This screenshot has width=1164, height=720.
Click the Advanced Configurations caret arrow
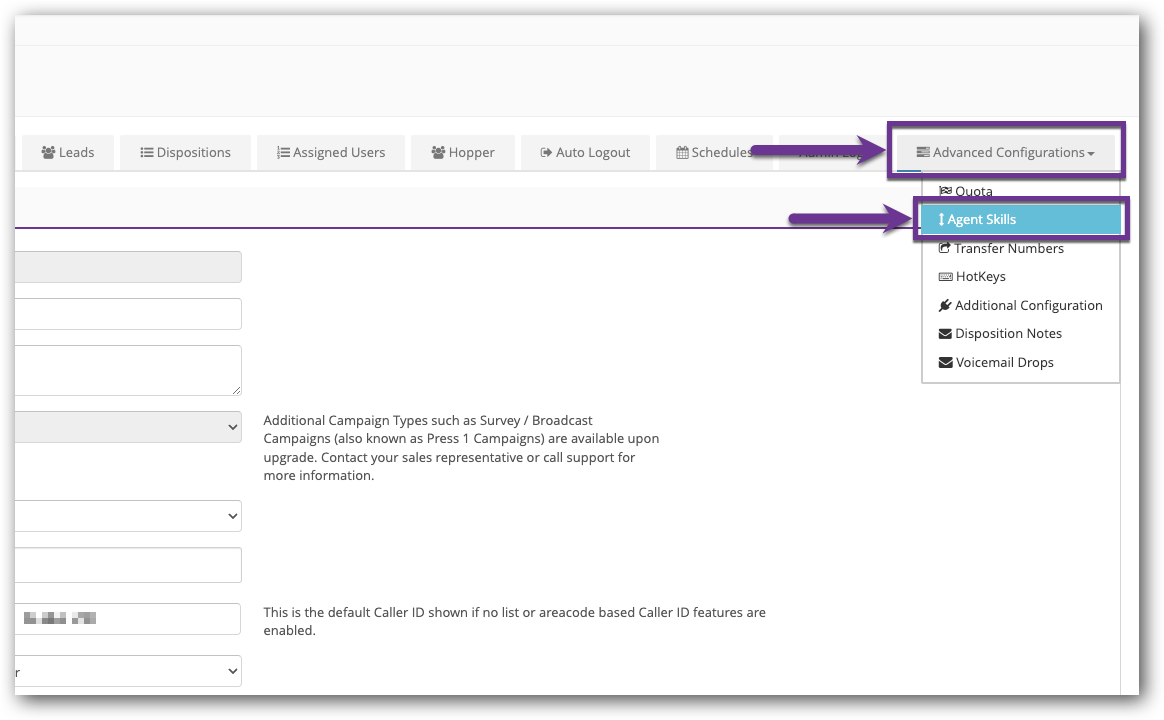[1091, 154]
